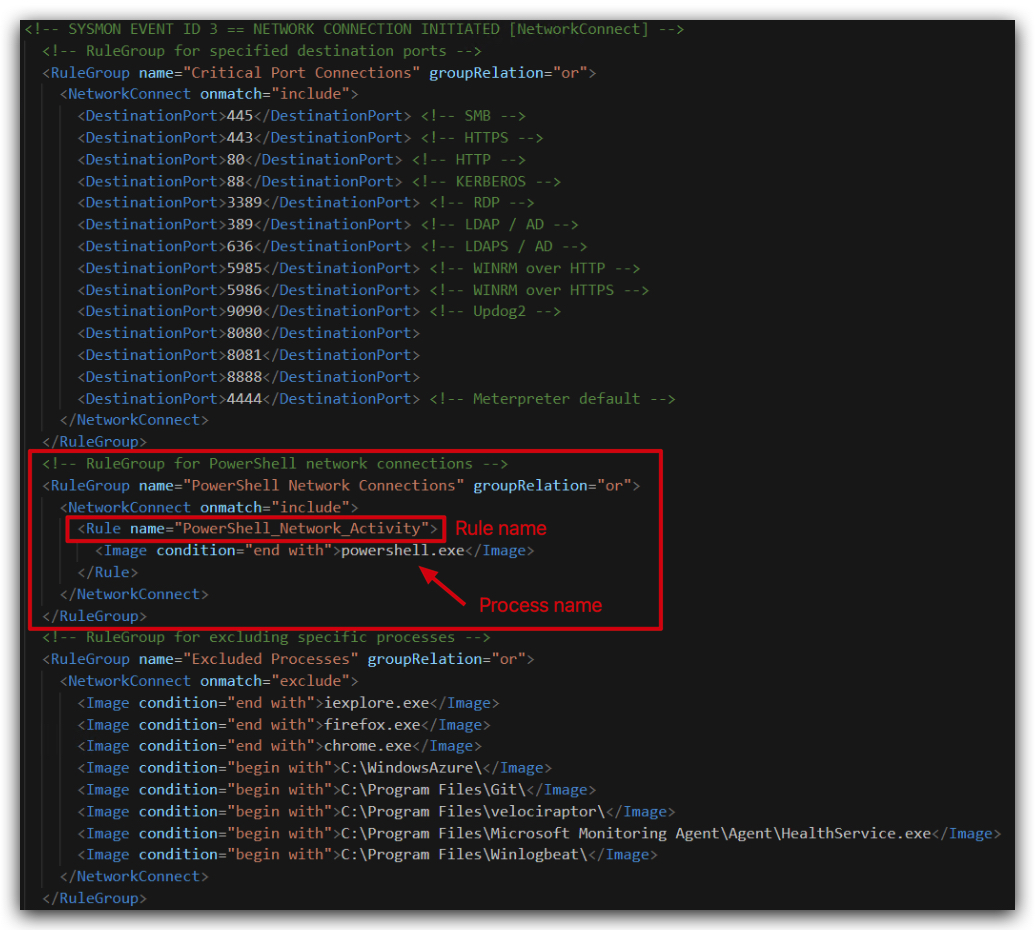Select the iexplore.exe image value
The height and width of the screenshot is (930, 1035).
(x=376, y=702)
